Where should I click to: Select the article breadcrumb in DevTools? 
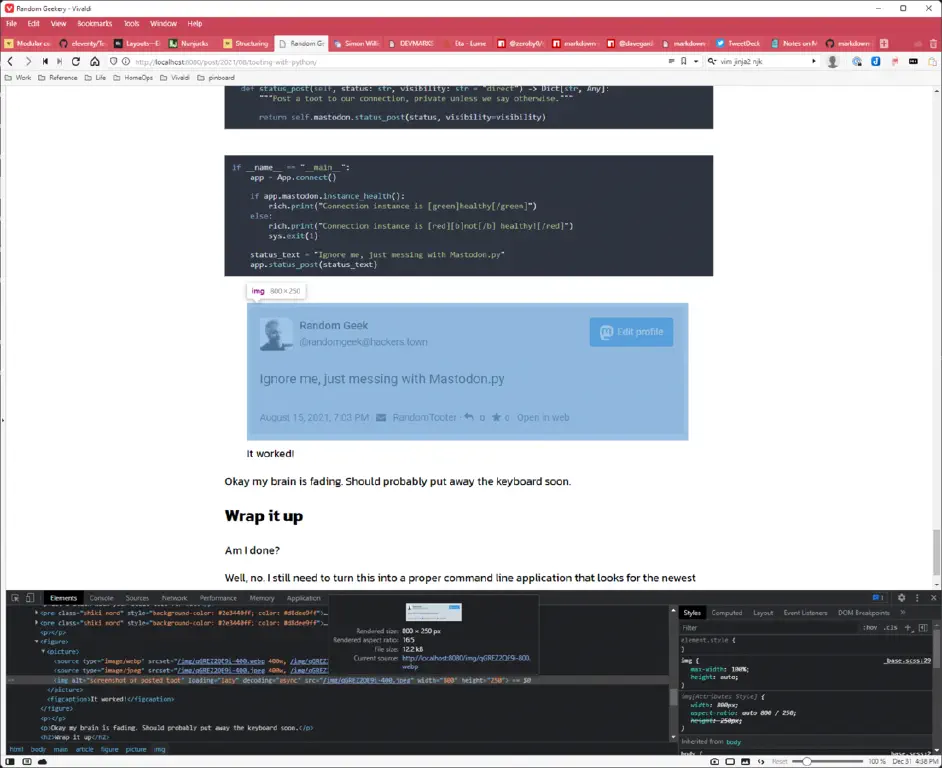pyautogui.click(x=85, y=749)
